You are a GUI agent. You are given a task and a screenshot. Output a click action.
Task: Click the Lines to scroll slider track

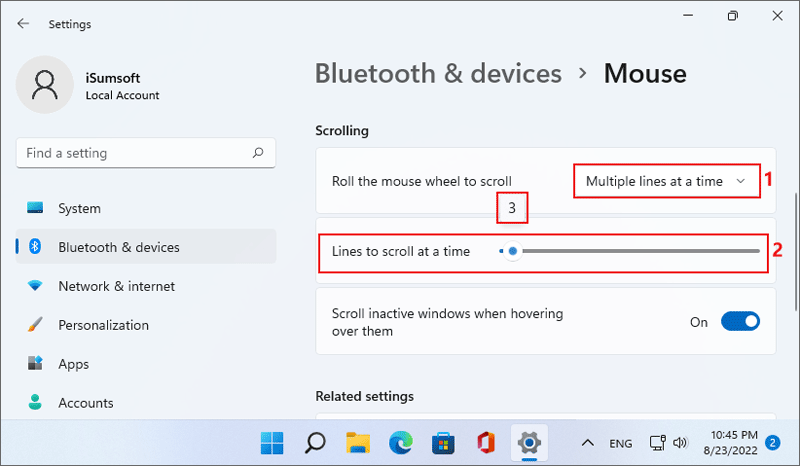pos(630,251)
